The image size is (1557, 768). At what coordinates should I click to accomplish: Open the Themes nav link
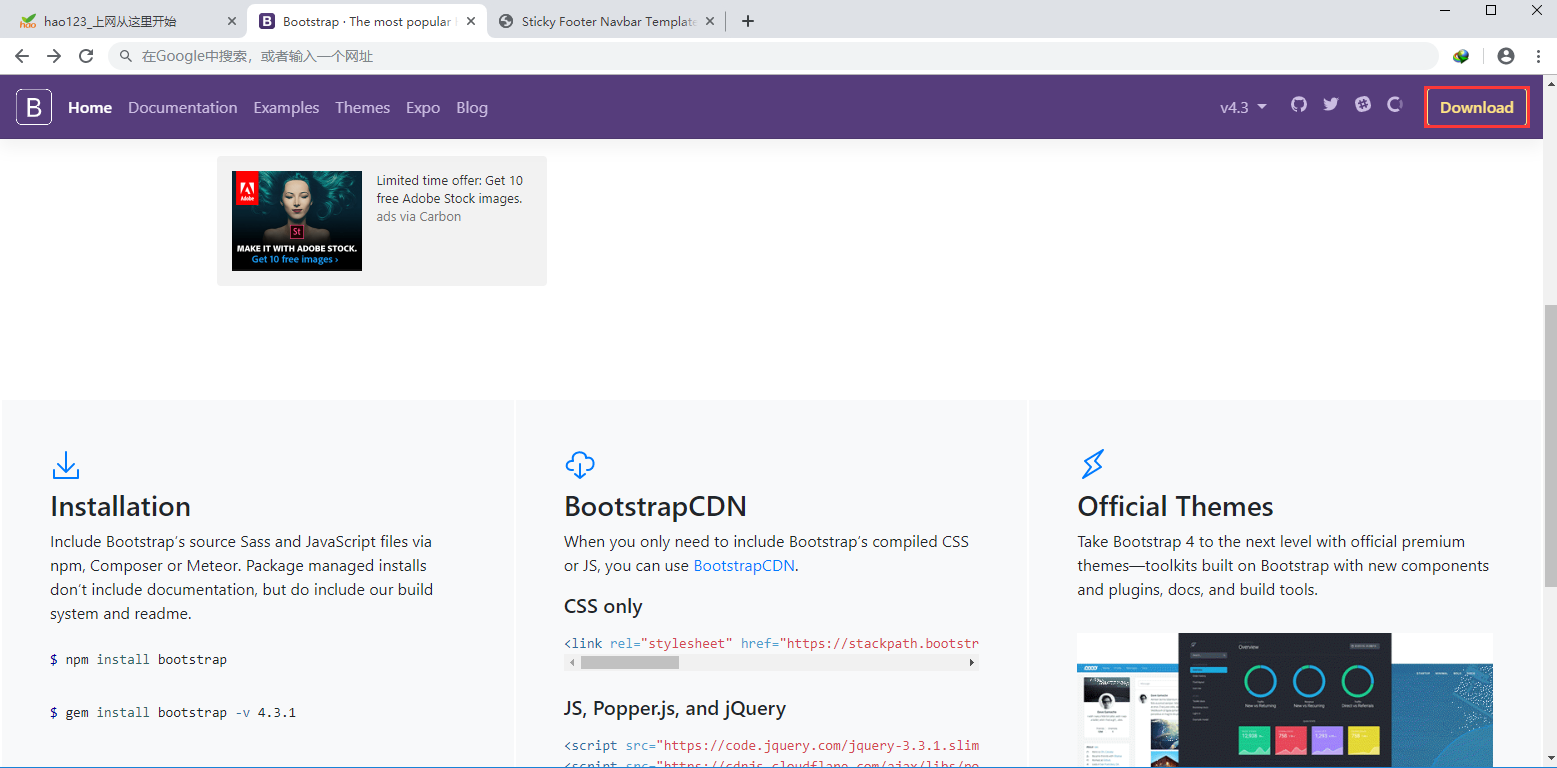click(x=362, y=107)
